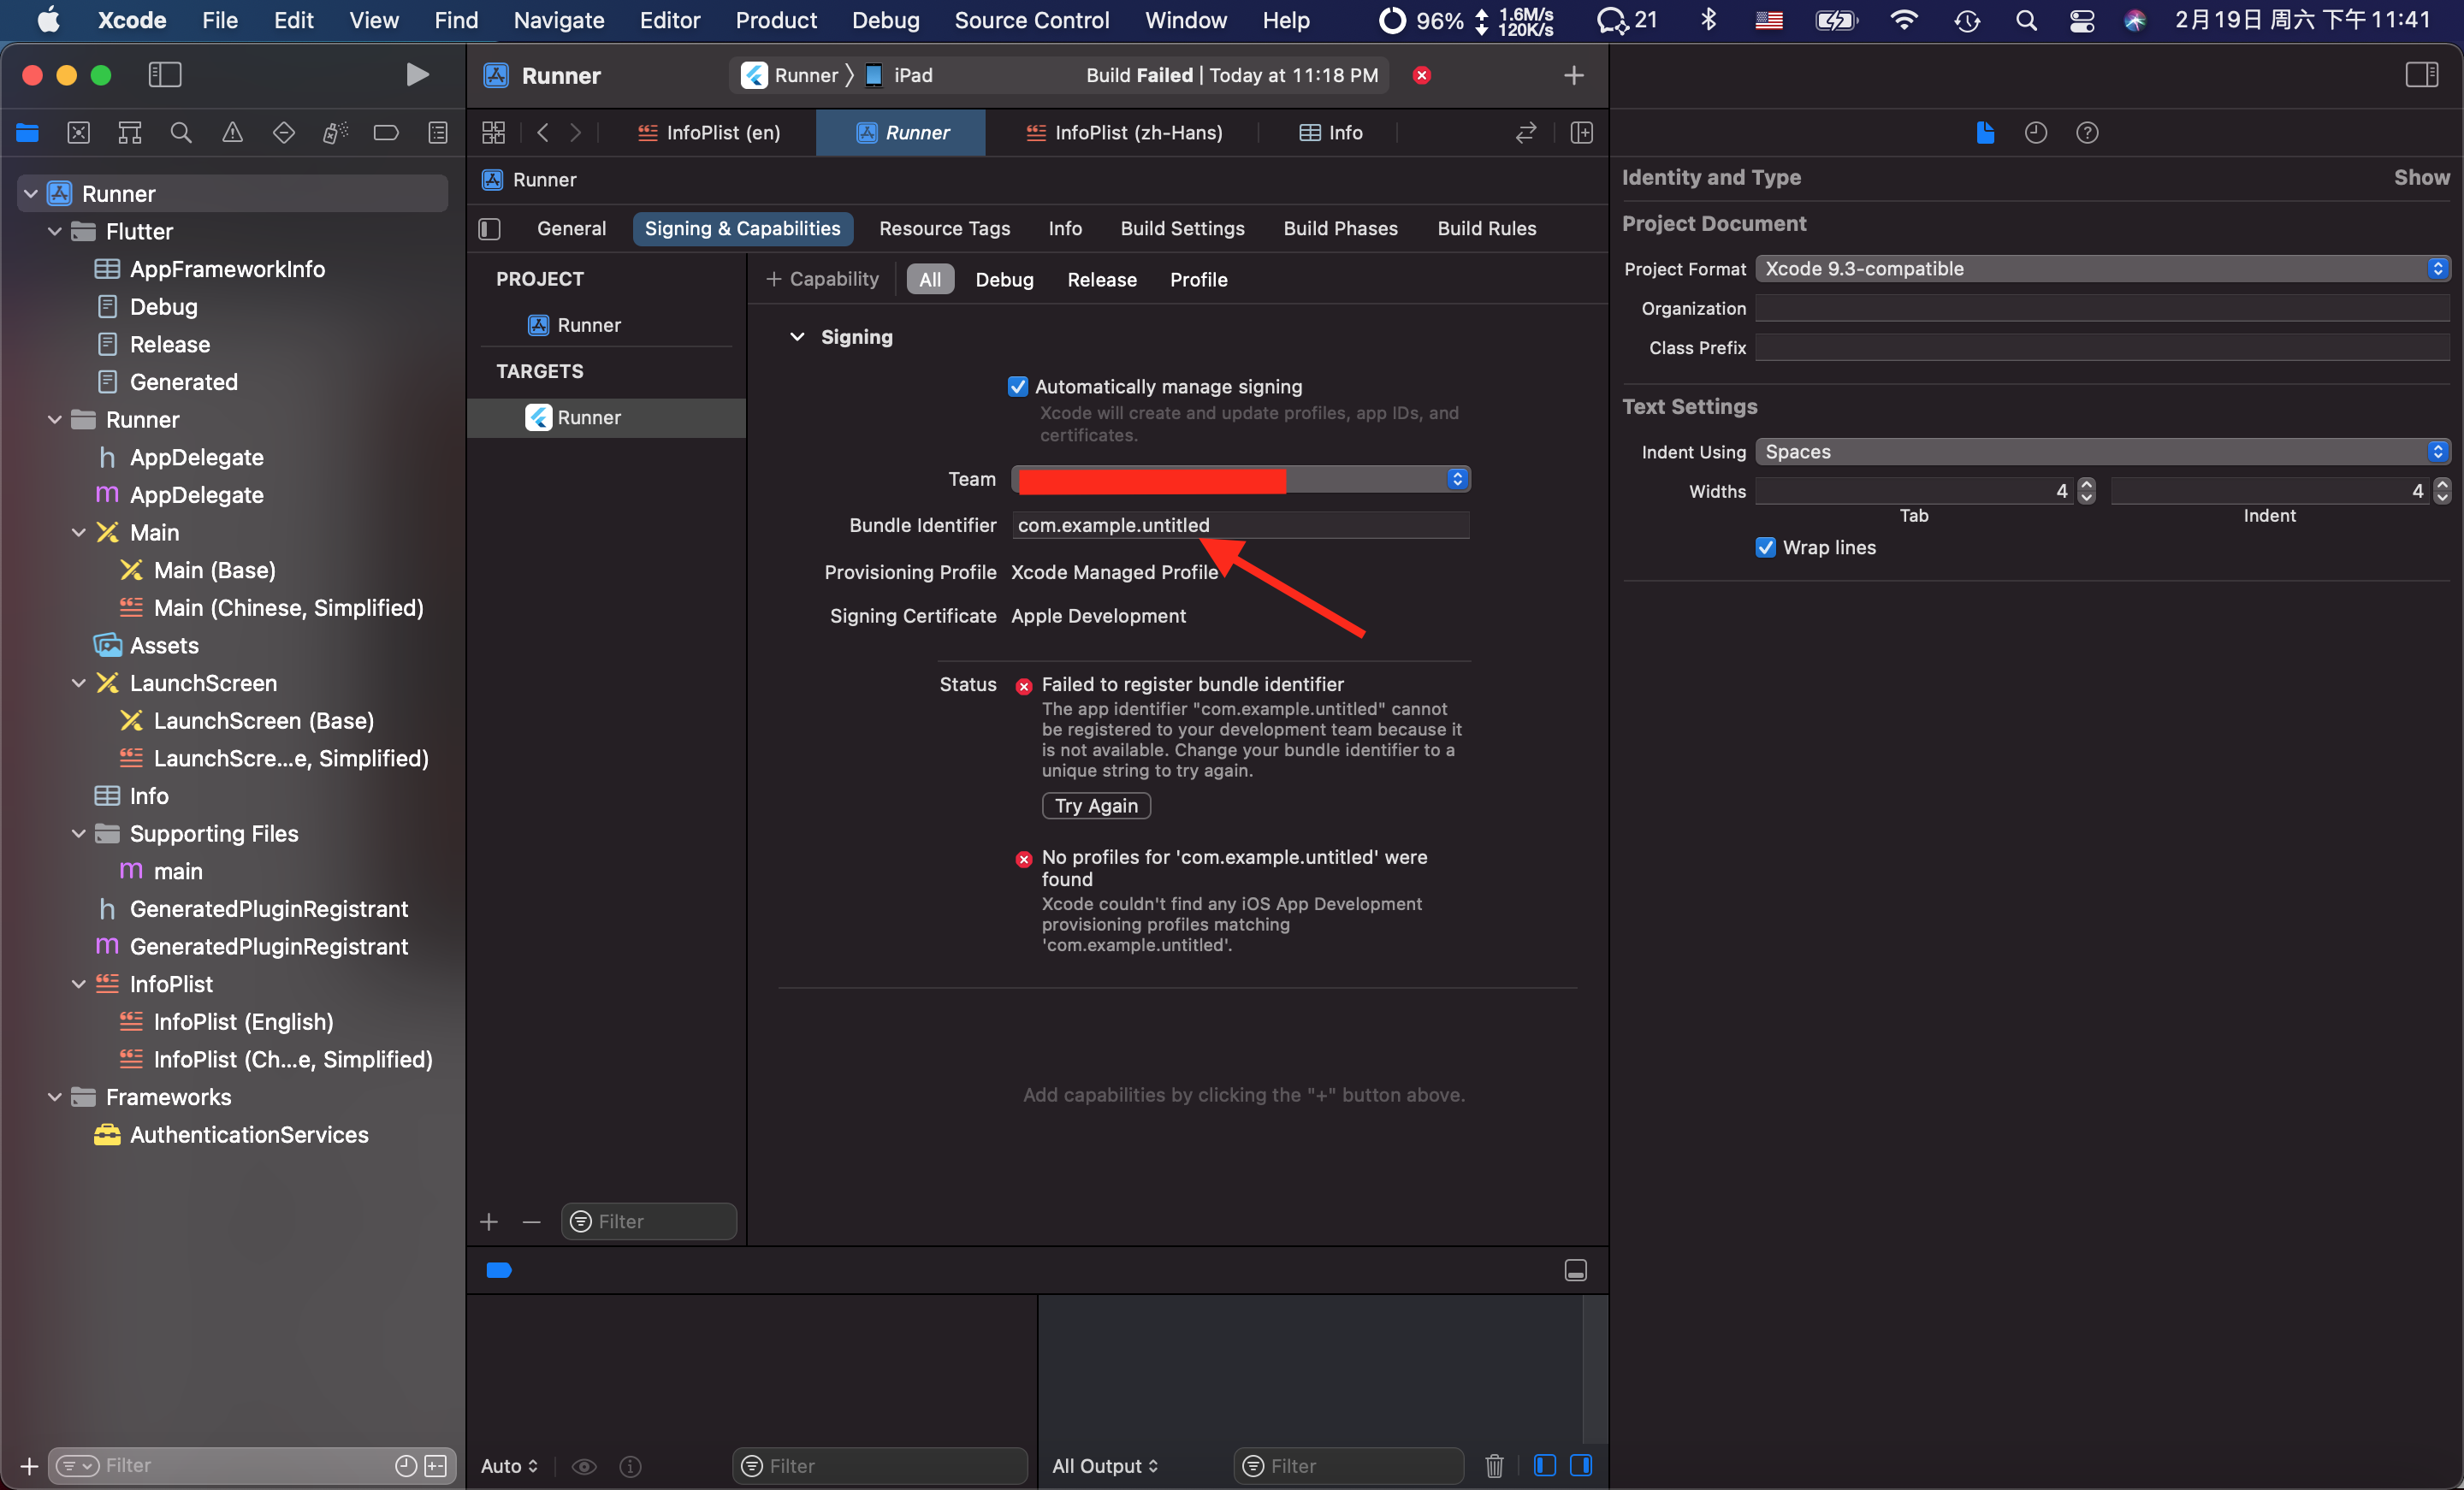The height and width of the screenshot is (1490, 2464).
Task: Add an editor on the right
Action: (x=1582, y=133)
